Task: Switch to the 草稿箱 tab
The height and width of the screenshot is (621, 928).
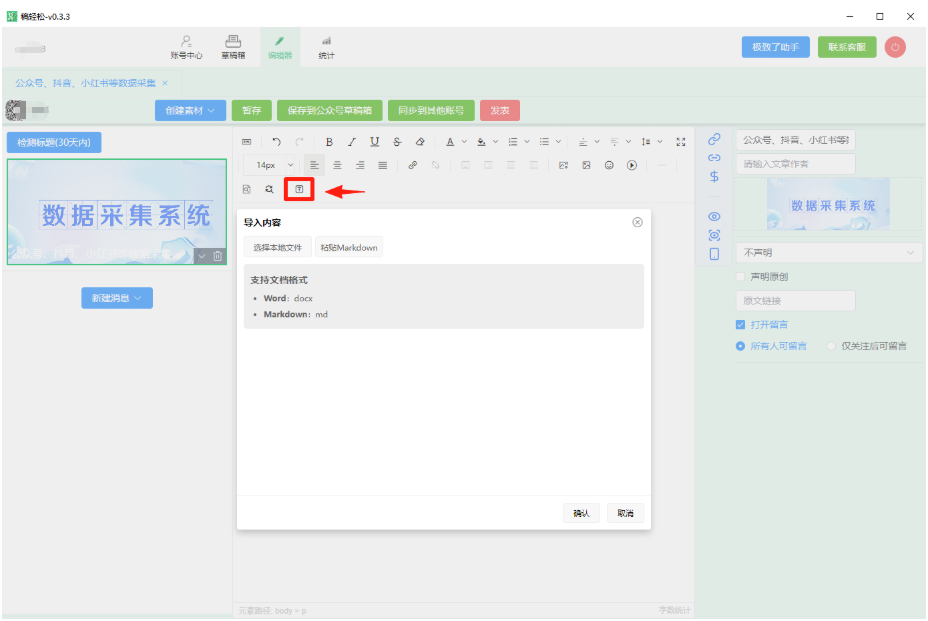Action: 233,47
